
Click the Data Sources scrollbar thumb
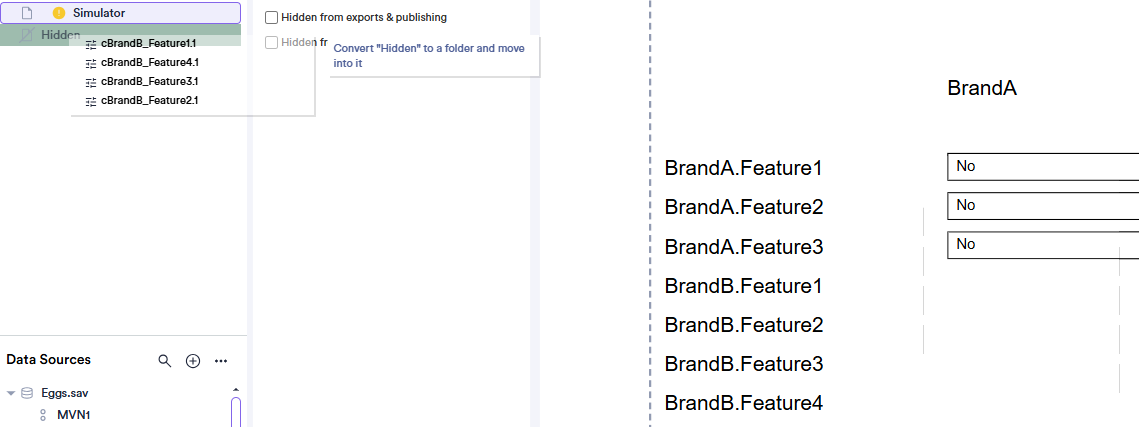coord(236,412)
